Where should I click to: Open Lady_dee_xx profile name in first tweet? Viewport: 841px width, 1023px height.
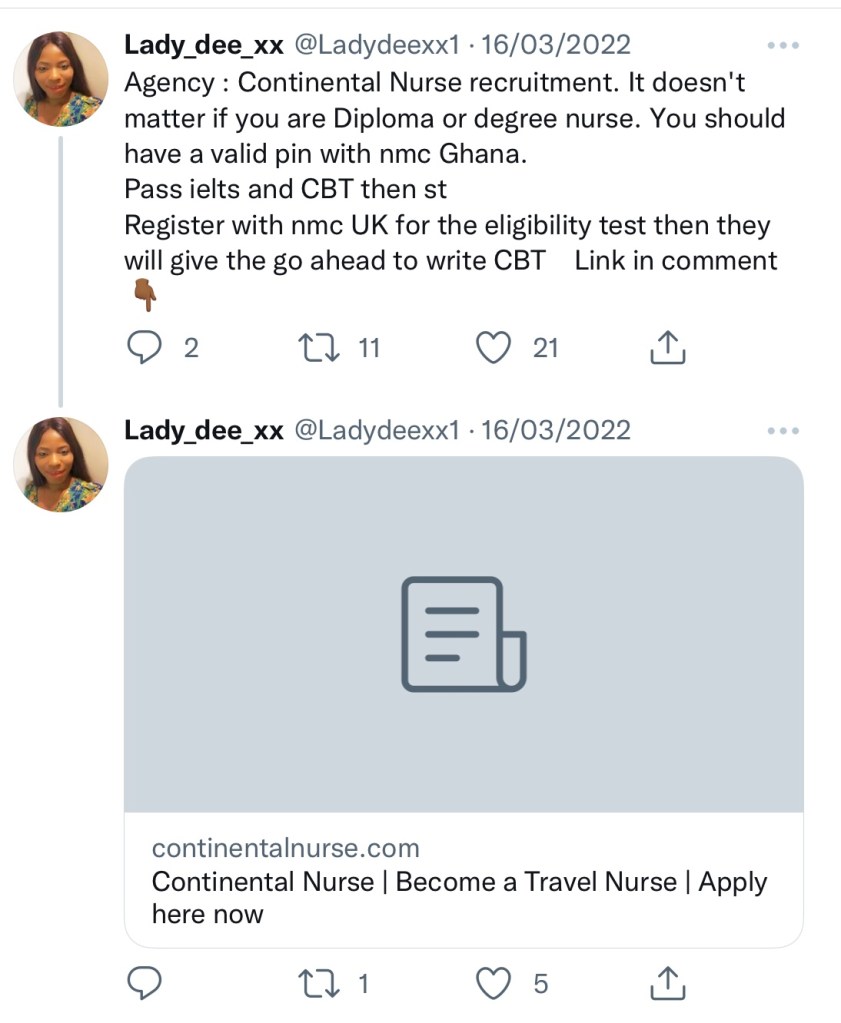(x=203, y=45)
